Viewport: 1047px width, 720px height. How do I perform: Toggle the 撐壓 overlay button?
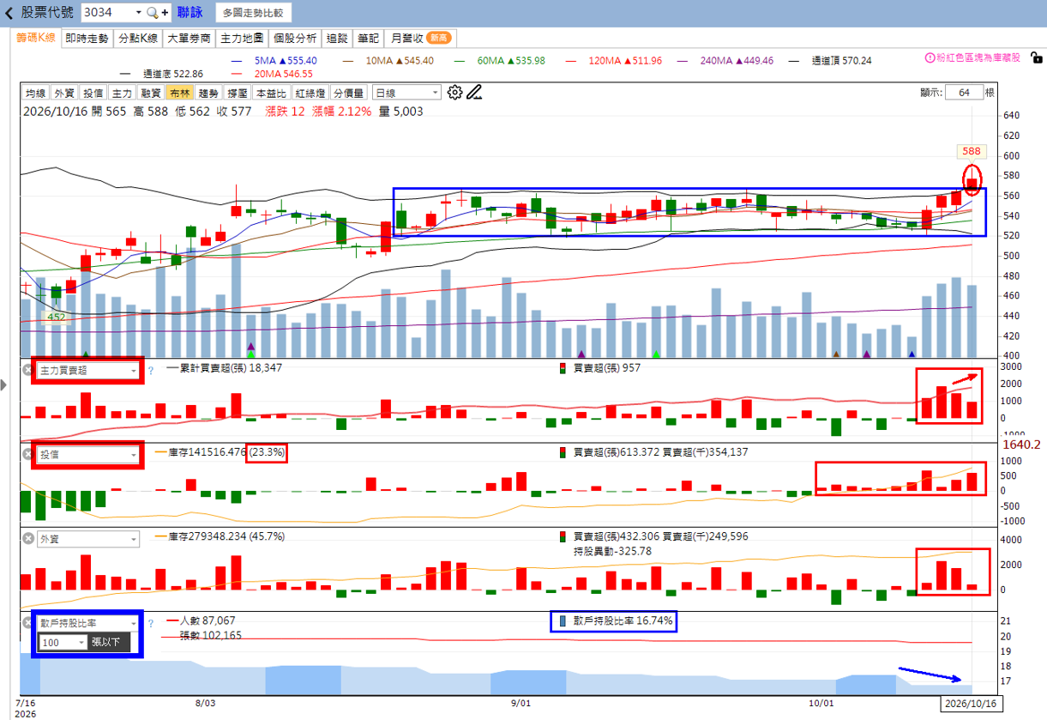coord(237,93)
